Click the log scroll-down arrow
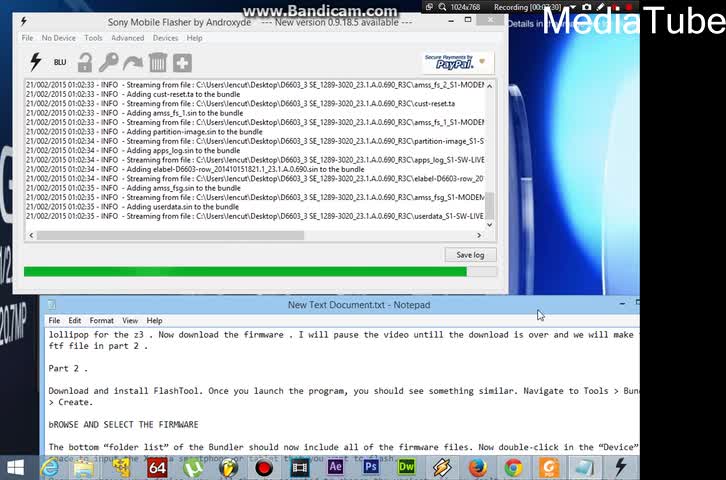This screenshot has width=726, height=480. point(489,224)
